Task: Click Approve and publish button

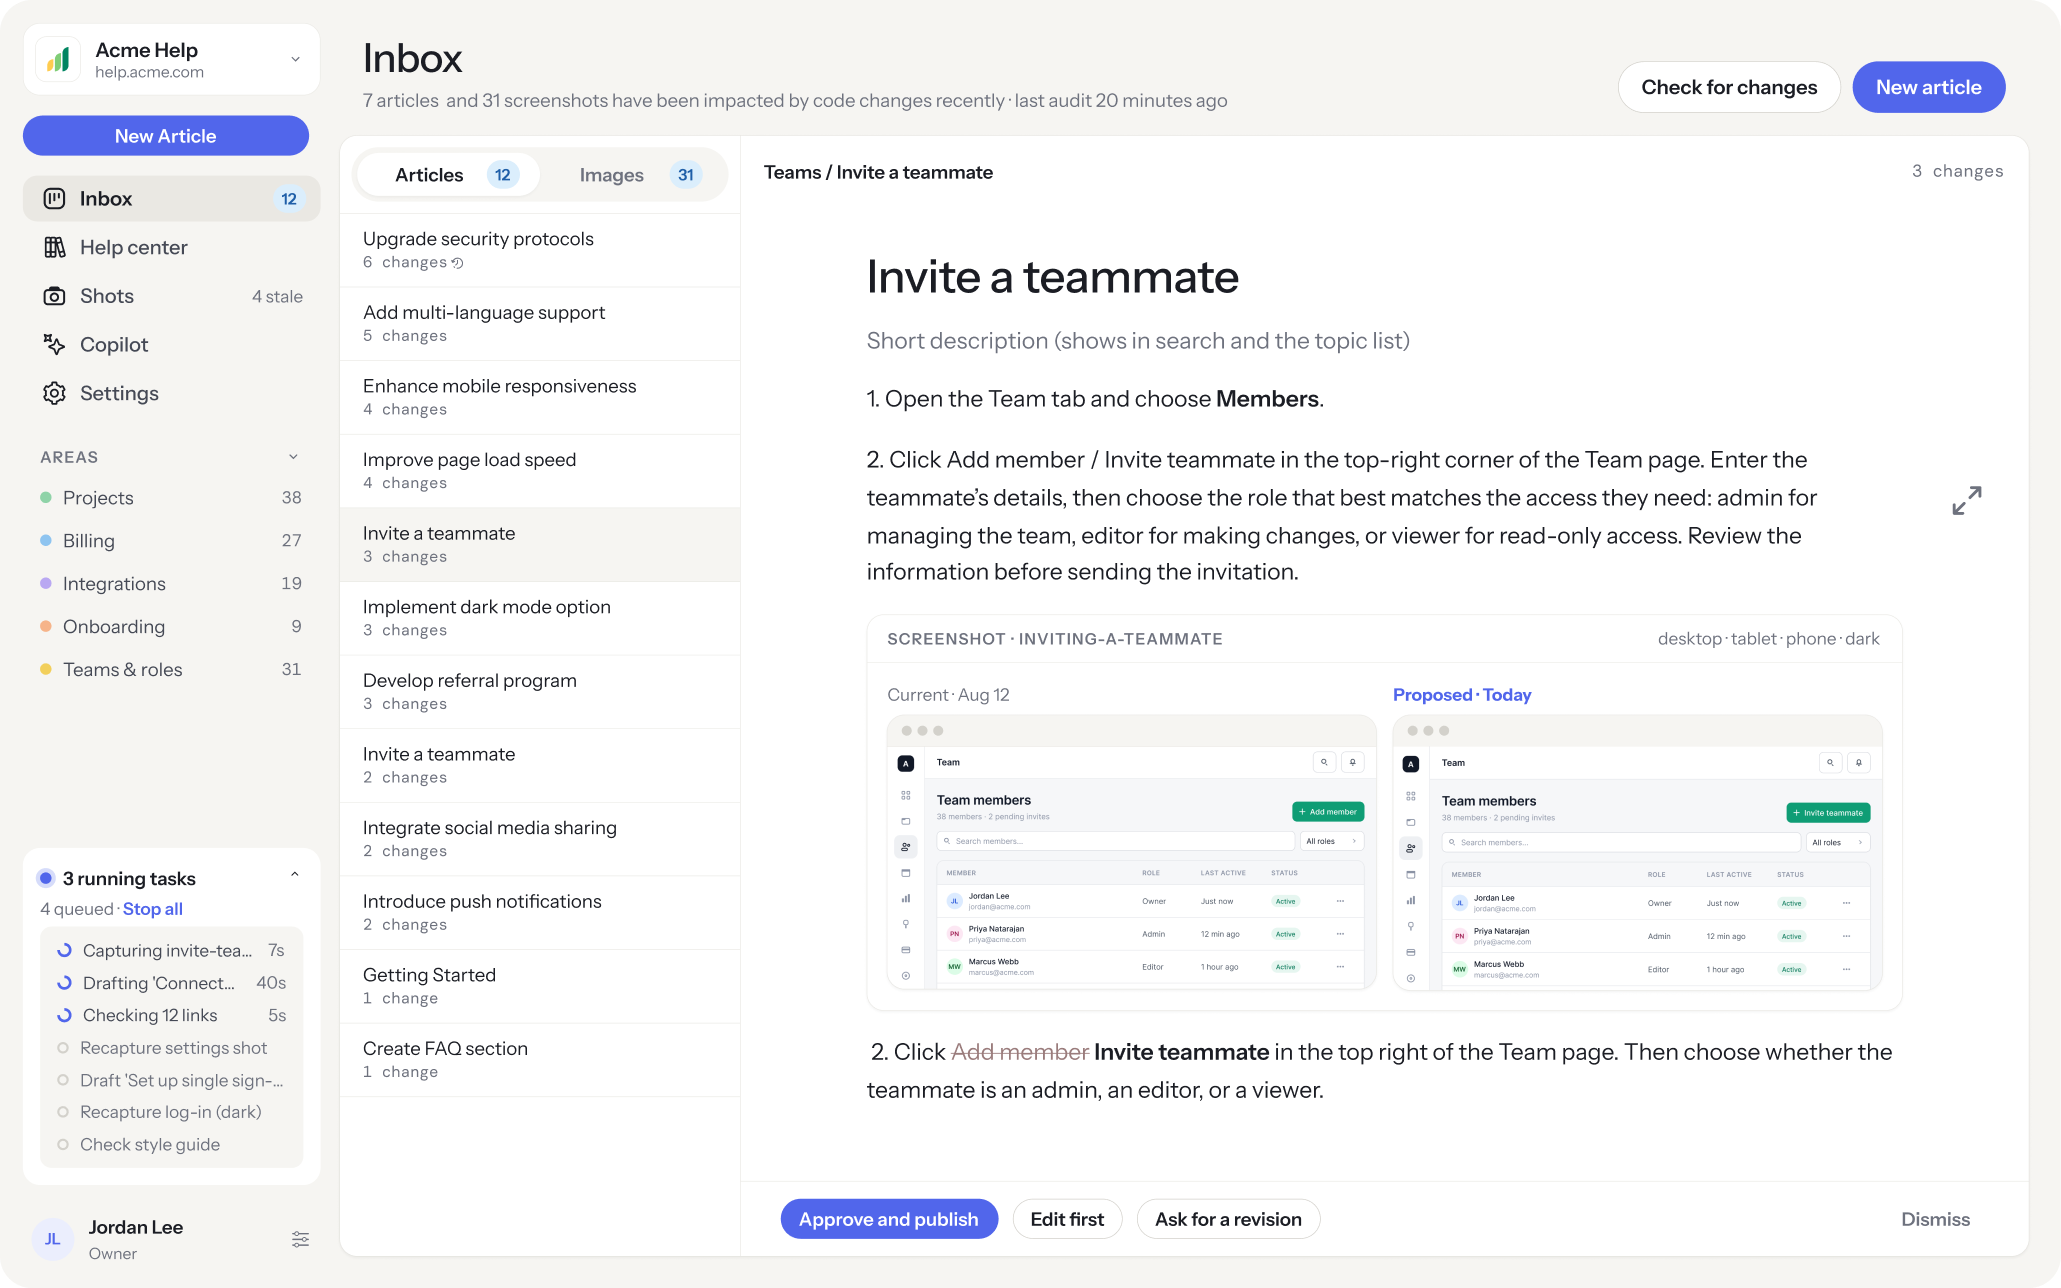Action: [x=889, y=1219]
